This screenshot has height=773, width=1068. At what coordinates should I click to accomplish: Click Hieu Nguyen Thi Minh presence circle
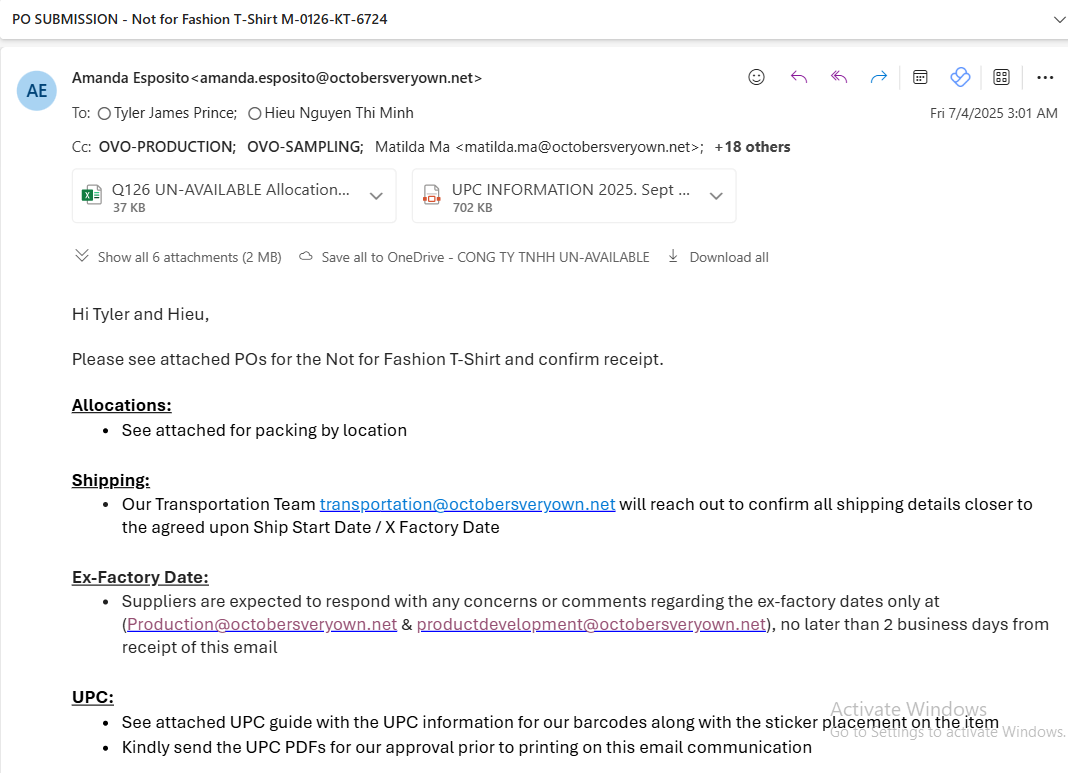click(x=254, y=114)
